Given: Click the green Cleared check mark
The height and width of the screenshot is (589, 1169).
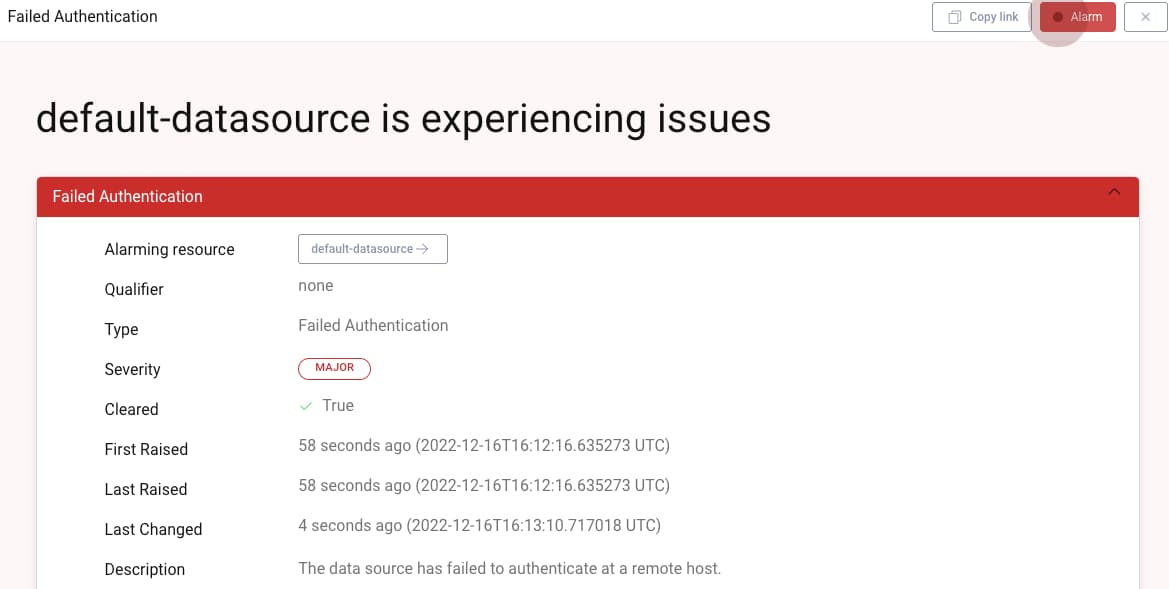Looking at the screenshot, I should [306, 406].
